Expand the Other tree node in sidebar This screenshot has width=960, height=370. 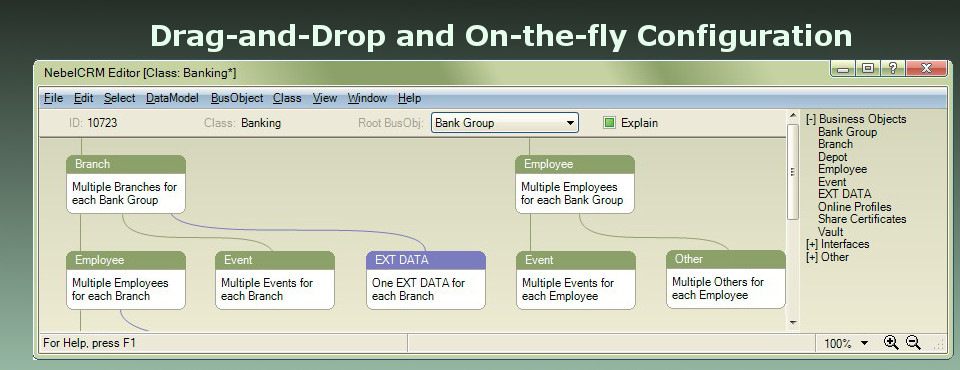812,257
